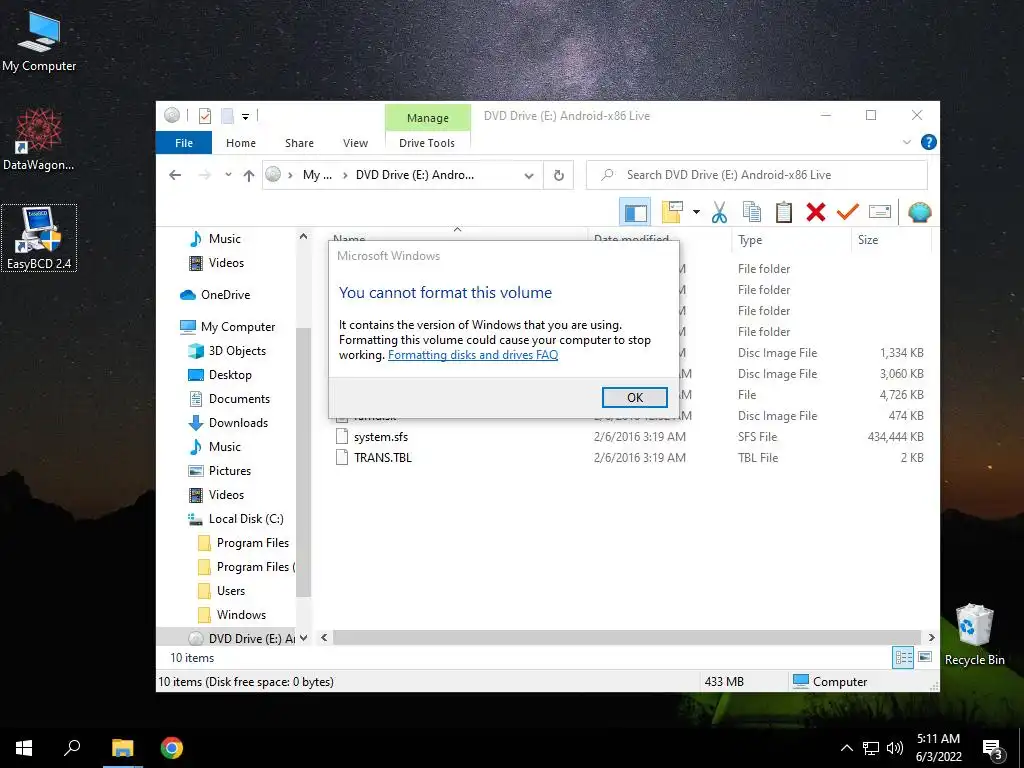Image resolution: width=1024 pixels, height=768 pixels.
Task: Click the Copy toolbar icon
Action: (752, 212)
